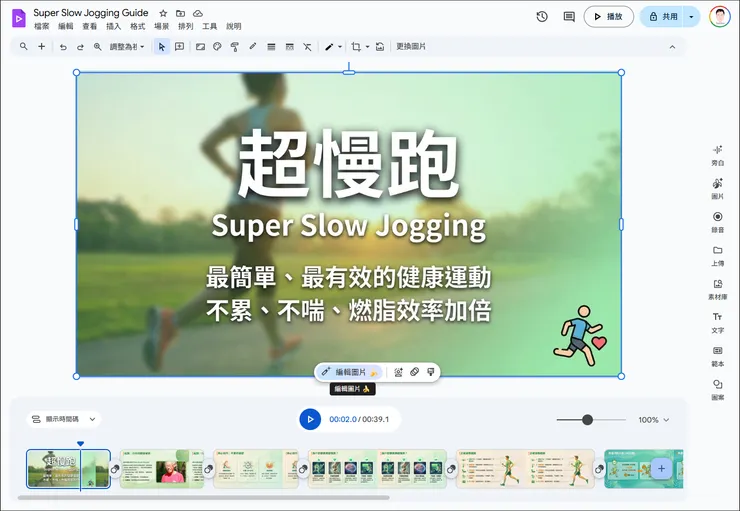This screenshot has height=511, width=740.
Task: Click the move to folder icon
Action: click(x=180, y=13)
